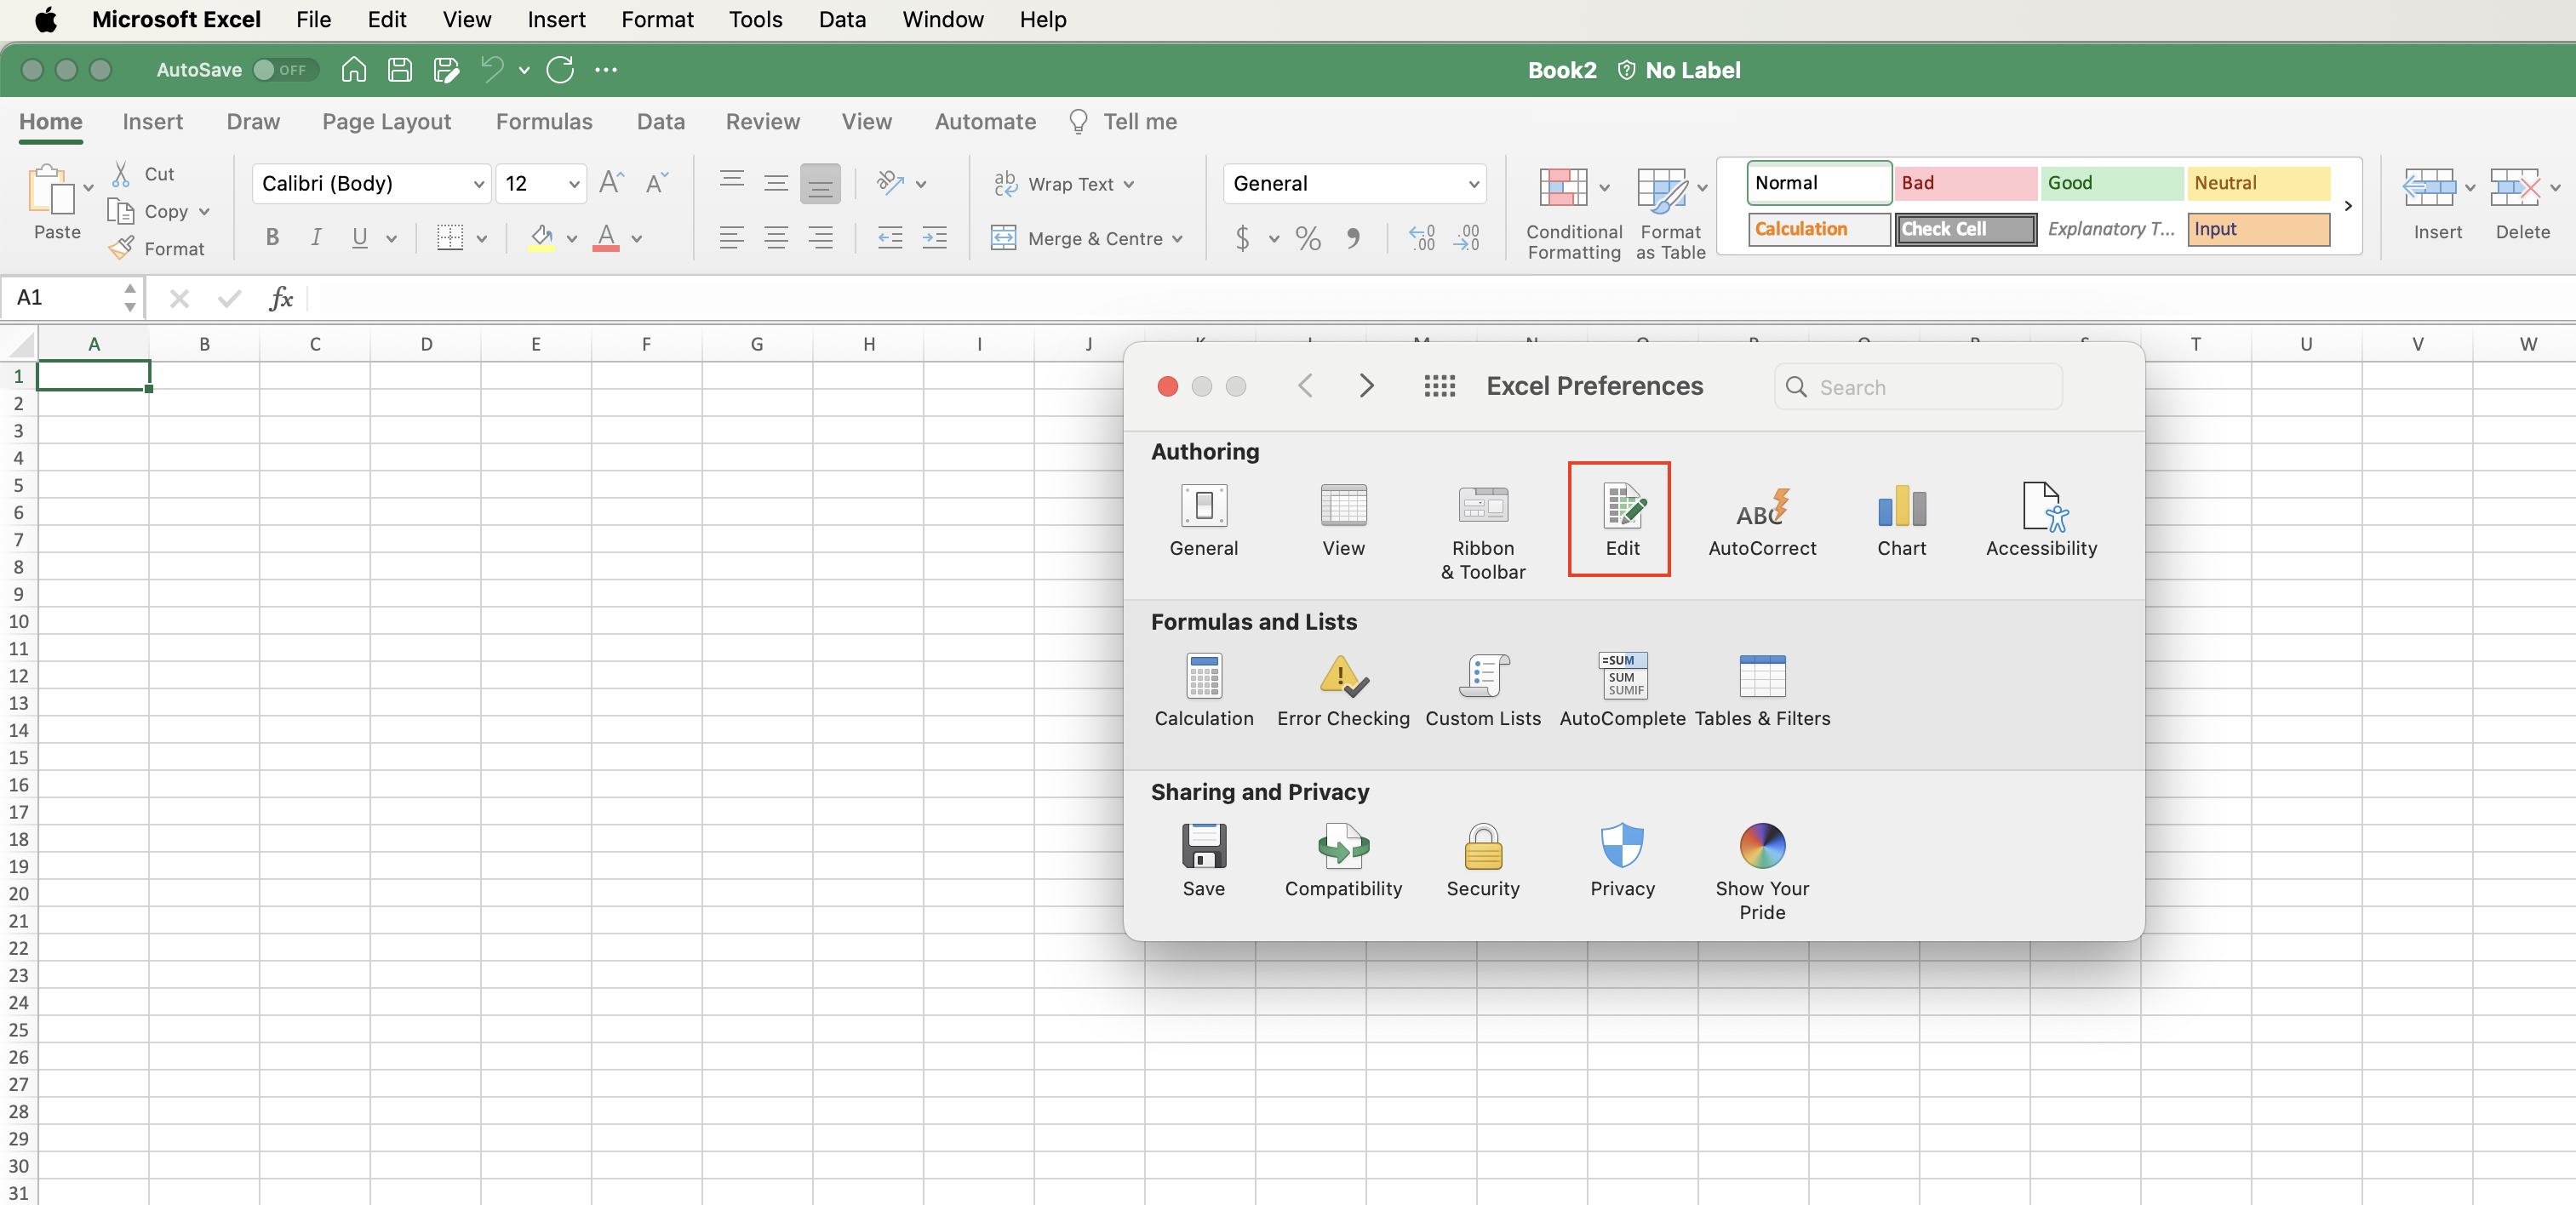The width and height of the screenshot is (2576, 1205).
Task: Toggle left horizontal text alignment
Action: pyautogui.click(x=731, y=238)
